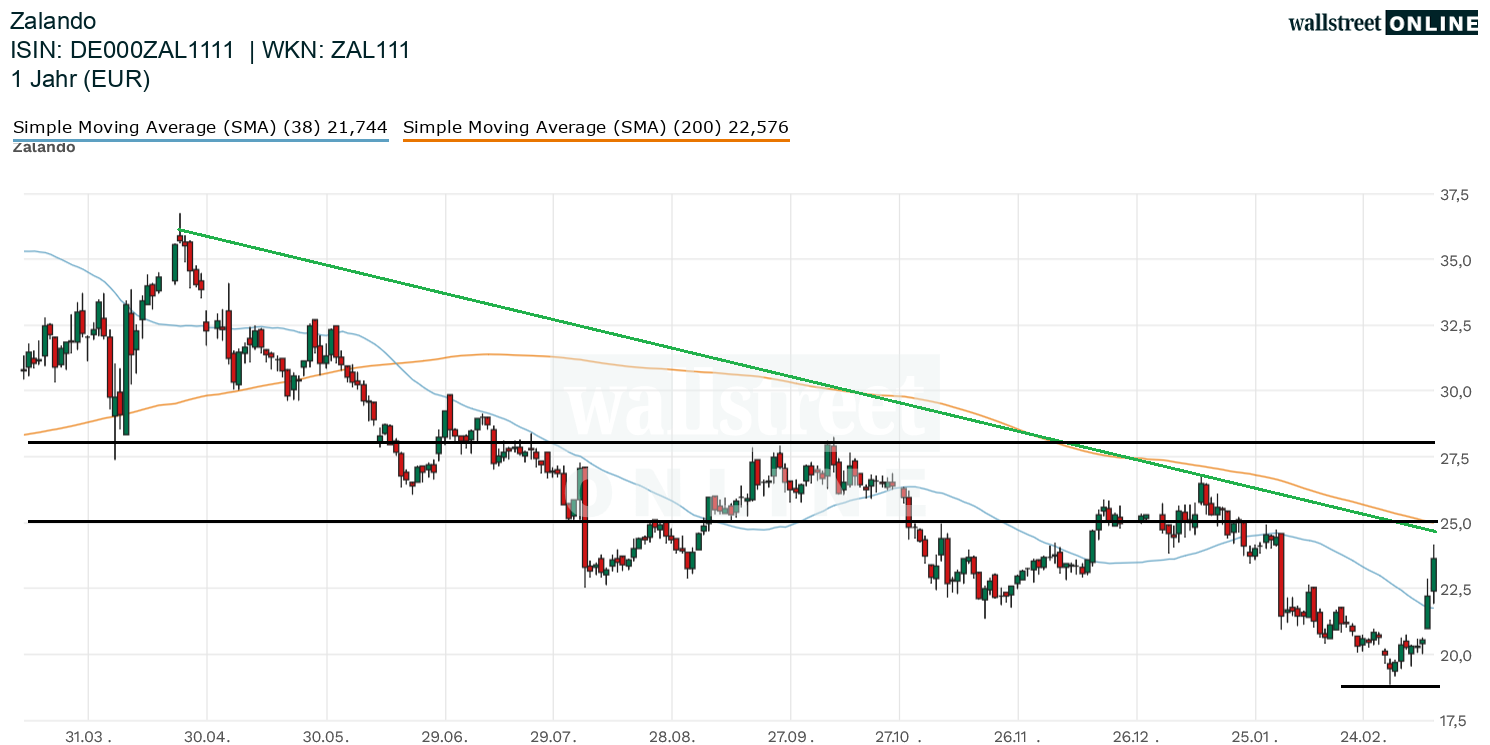Click the wallstreet ONLINE logo

click(x=1382, y=23)
